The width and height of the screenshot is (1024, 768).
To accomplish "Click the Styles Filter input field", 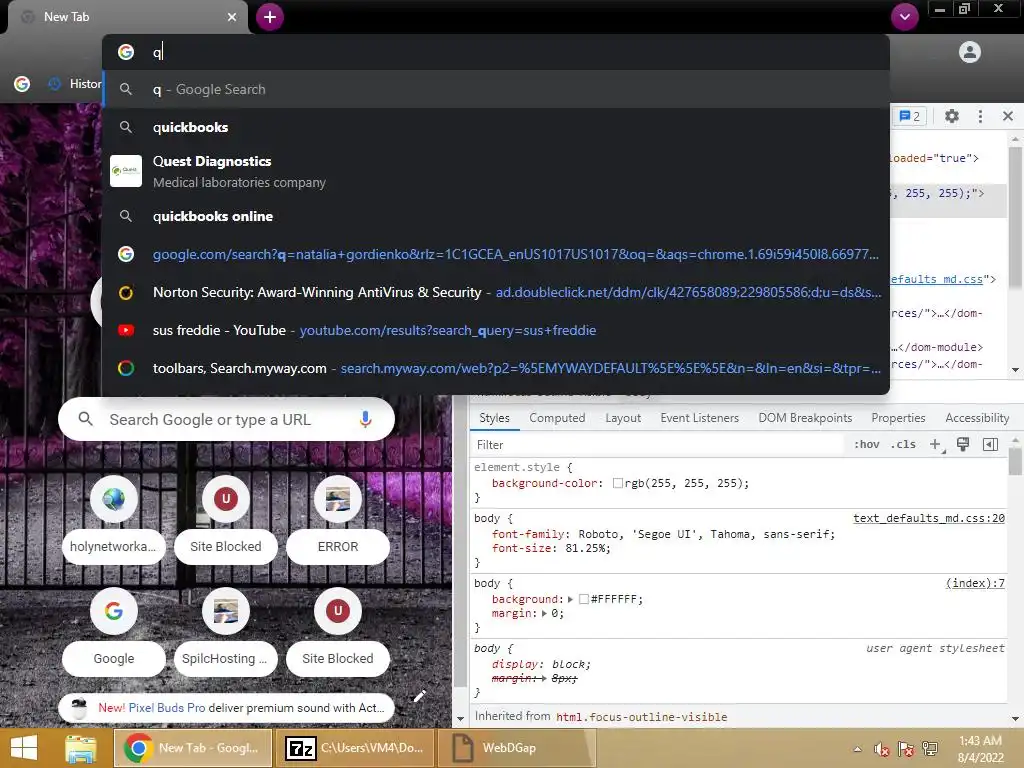I will [x=656, y=445].
